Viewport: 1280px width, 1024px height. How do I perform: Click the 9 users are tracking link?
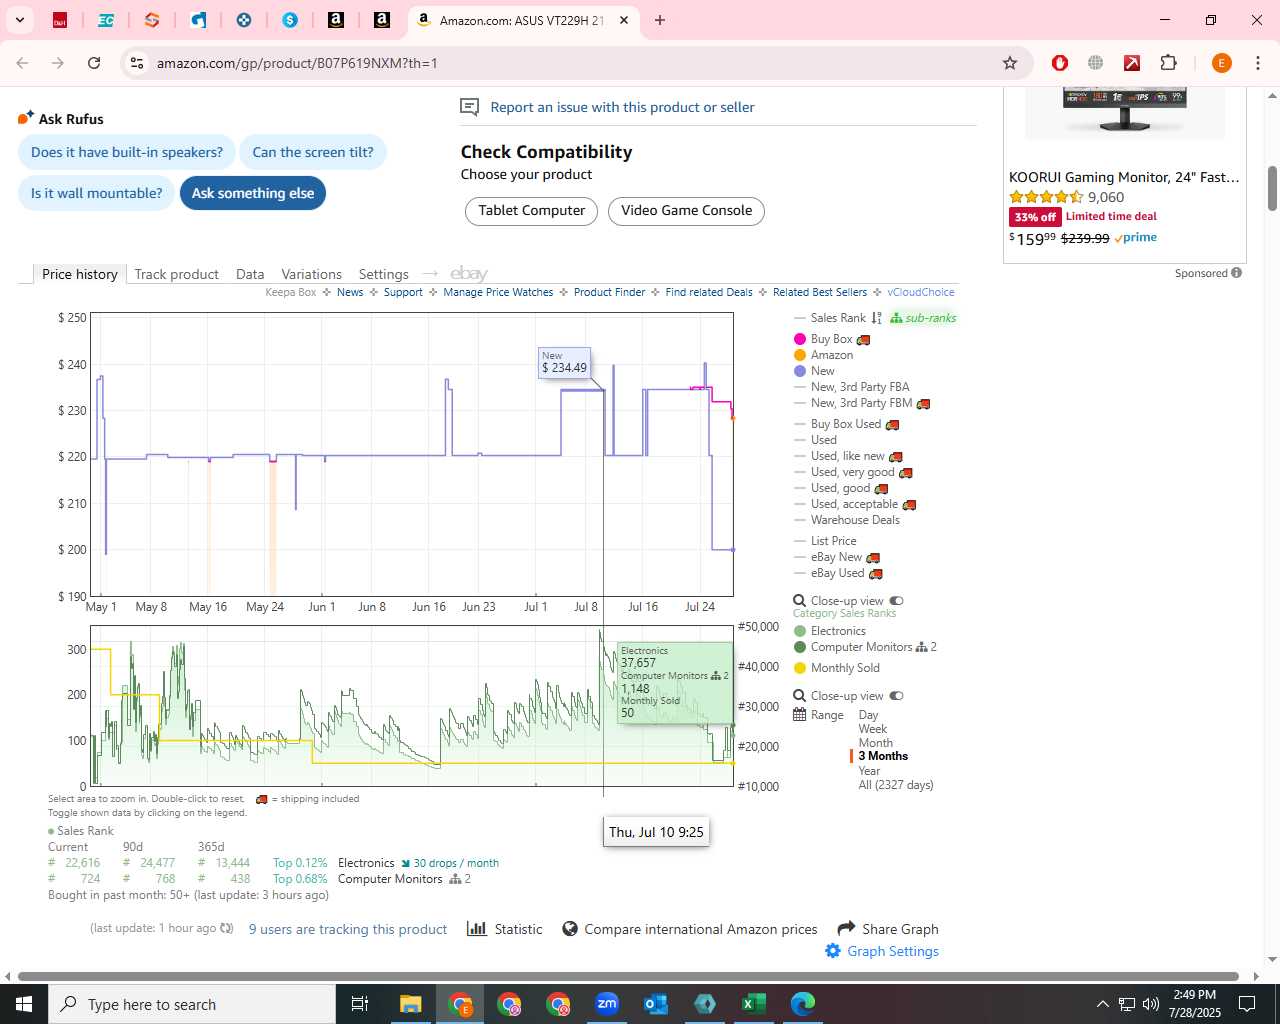coord(348,929)
